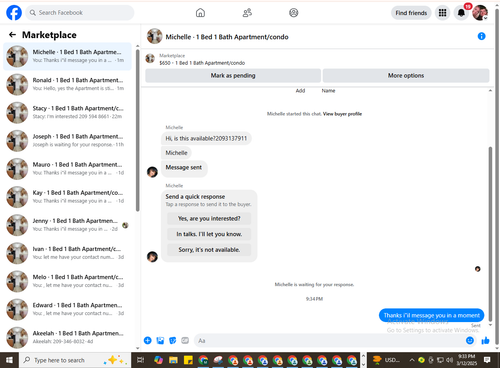Open Akeelah's conversation in the list
This screenshot has height=368, width=500.
pos(67,337)
